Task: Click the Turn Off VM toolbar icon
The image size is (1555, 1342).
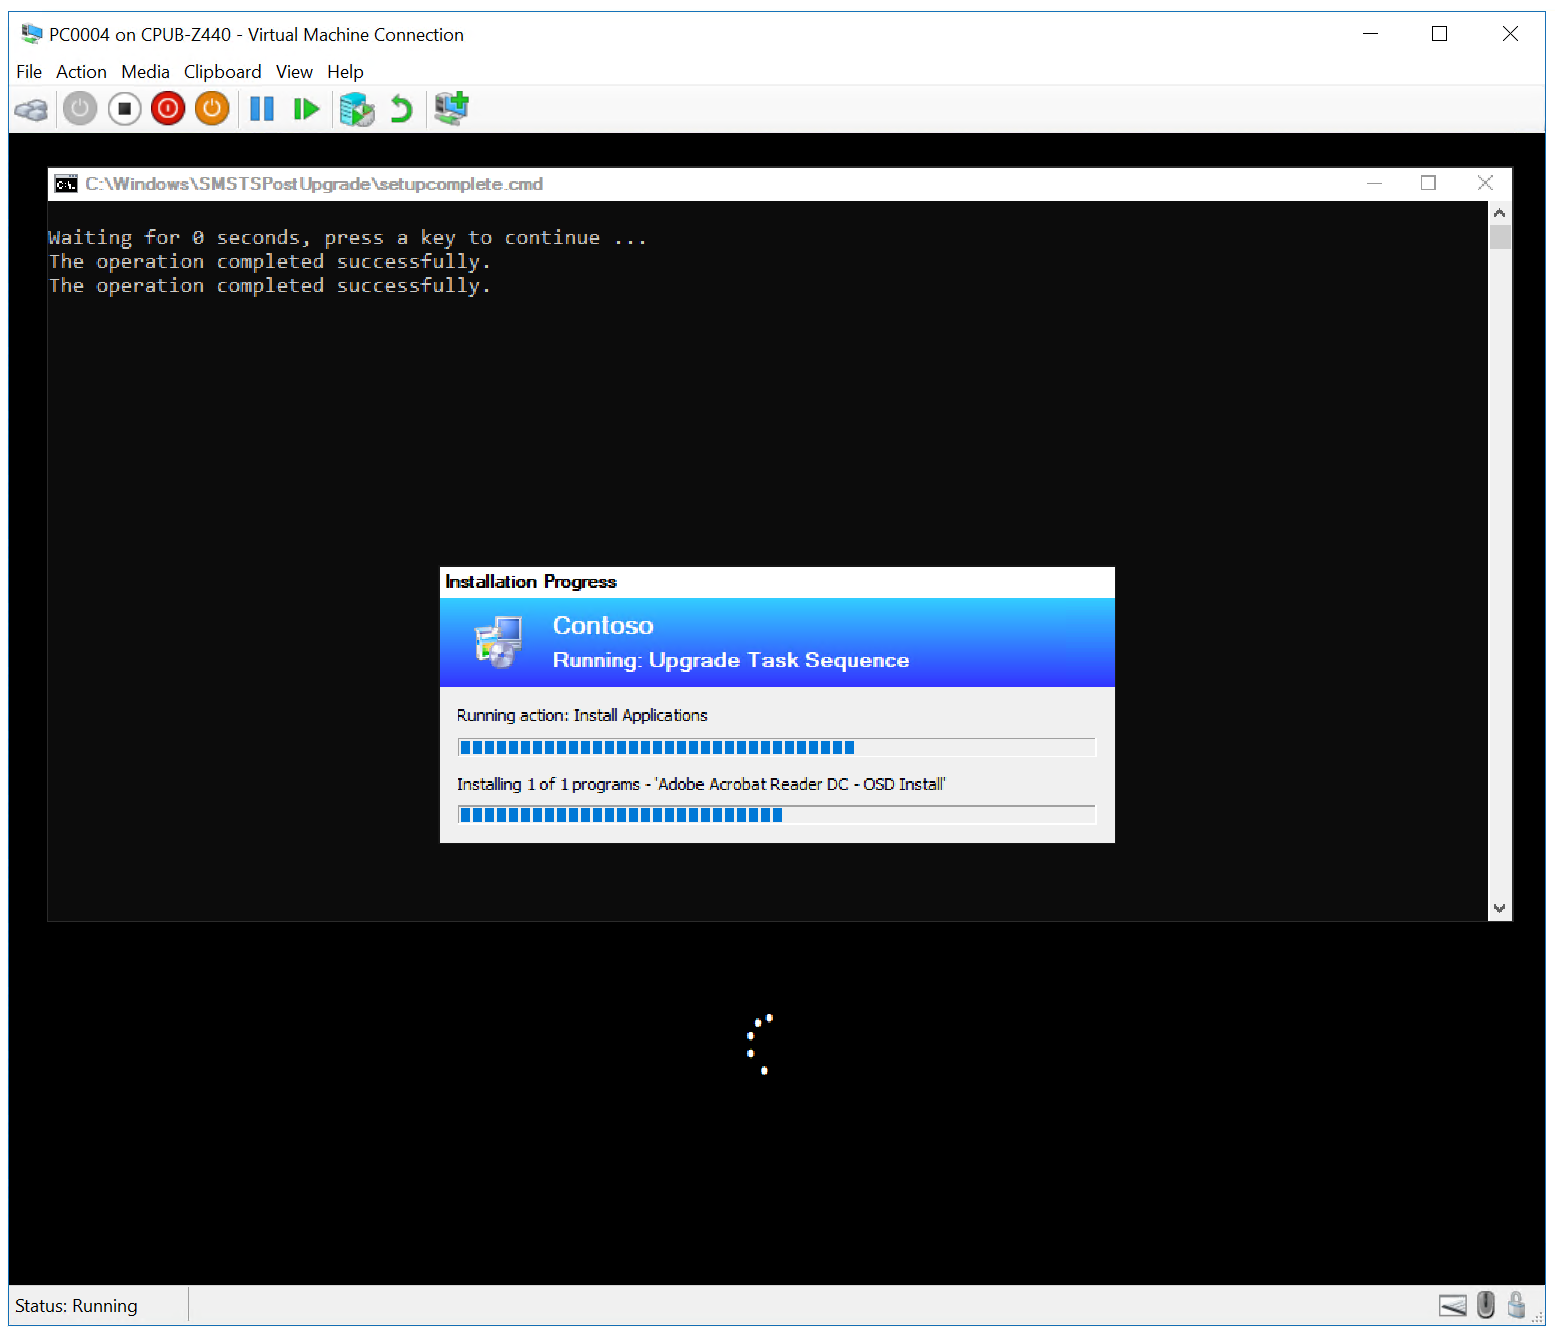Action: click(x=123, y=108)
